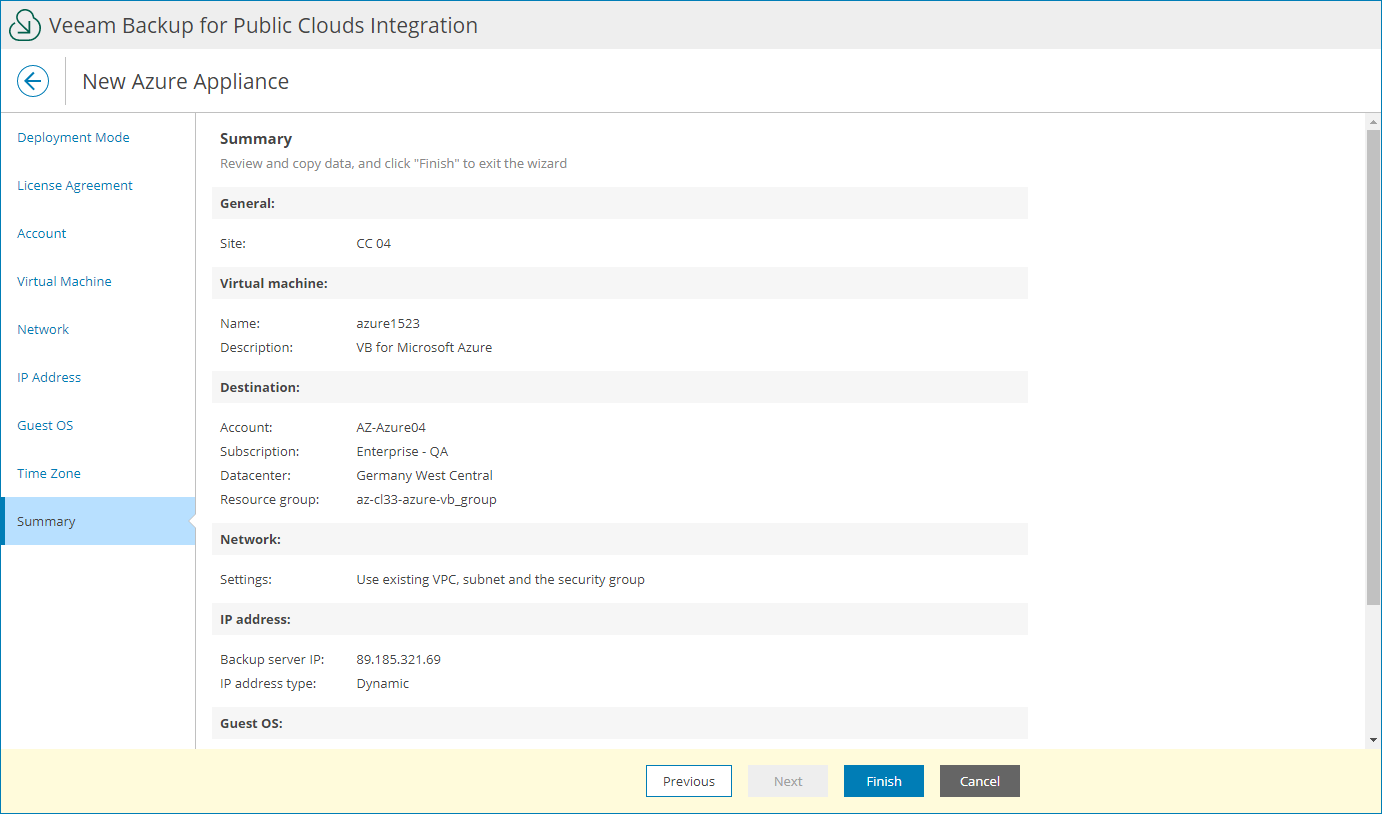Image resolution: width=1382 pixels, height=814 pixels.
Task: Go to the Time Zone step
Action: [x=49, y=474]
